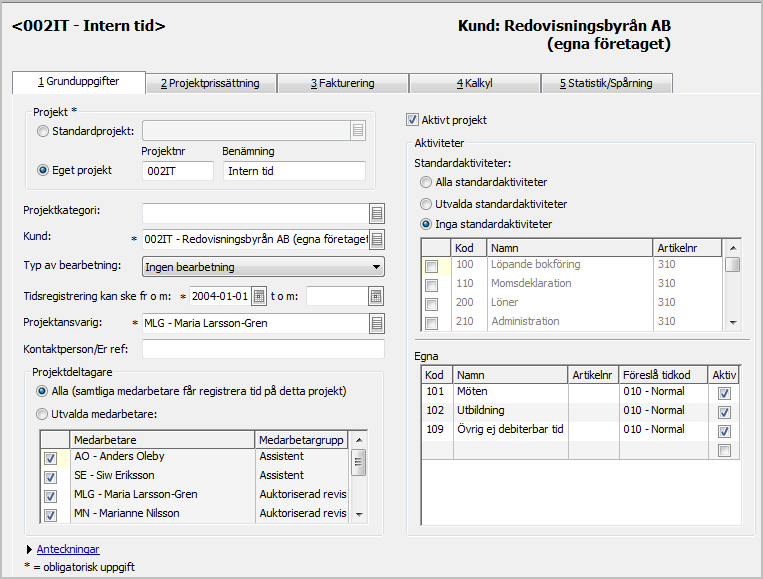Click the Assistent group cell for Siw Eriksson

pyautogui.click(x=302, y=475)
